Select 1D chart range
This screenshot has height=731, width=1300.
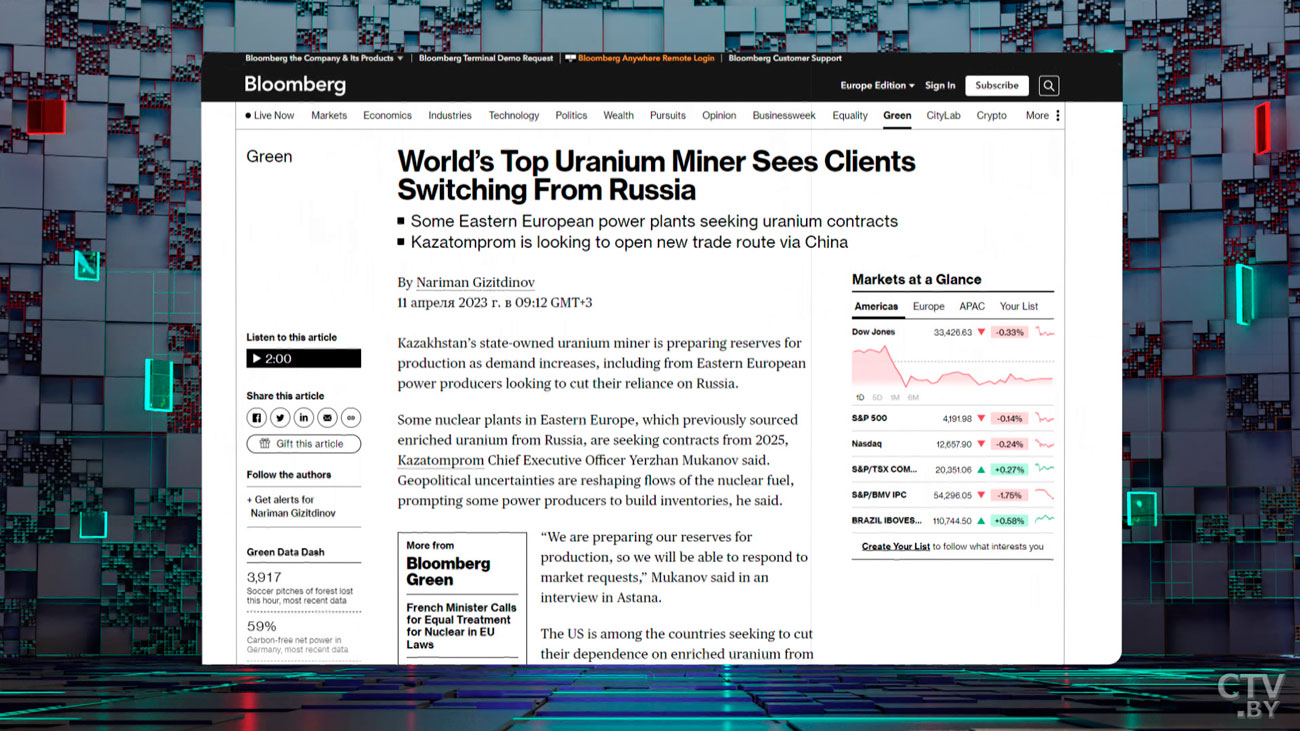point(860,398)
